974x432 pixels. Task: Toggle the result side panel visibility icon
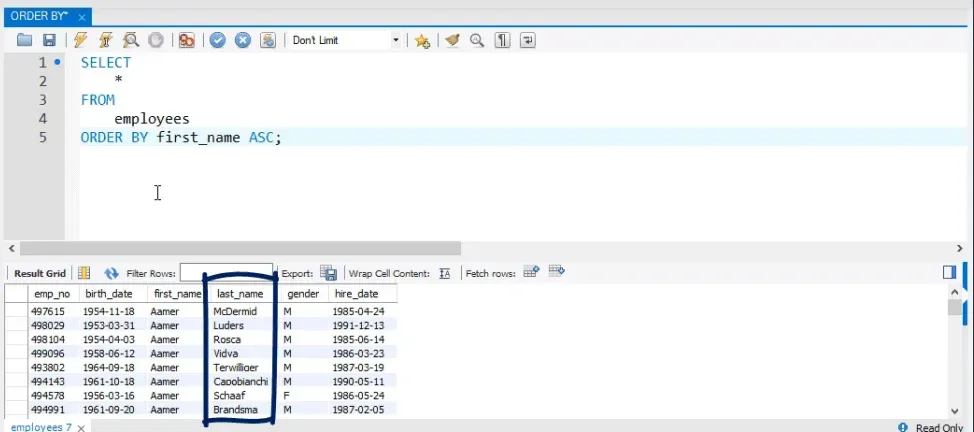click(949, 272)
